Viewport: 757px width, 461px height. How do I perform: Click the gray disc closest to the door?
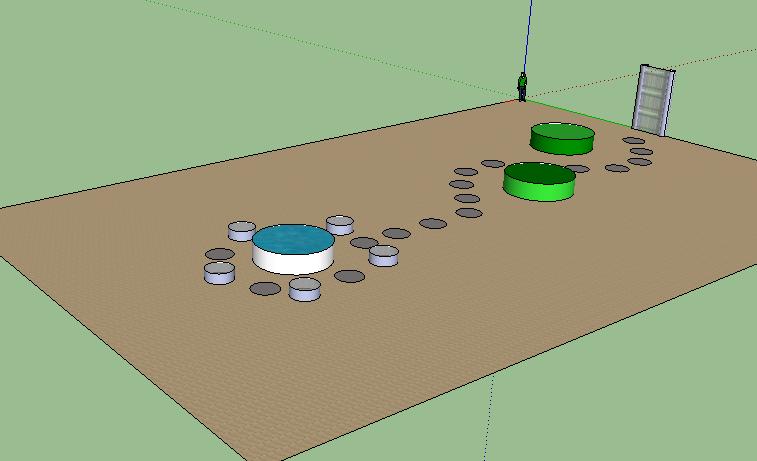(x=634, y=141)
